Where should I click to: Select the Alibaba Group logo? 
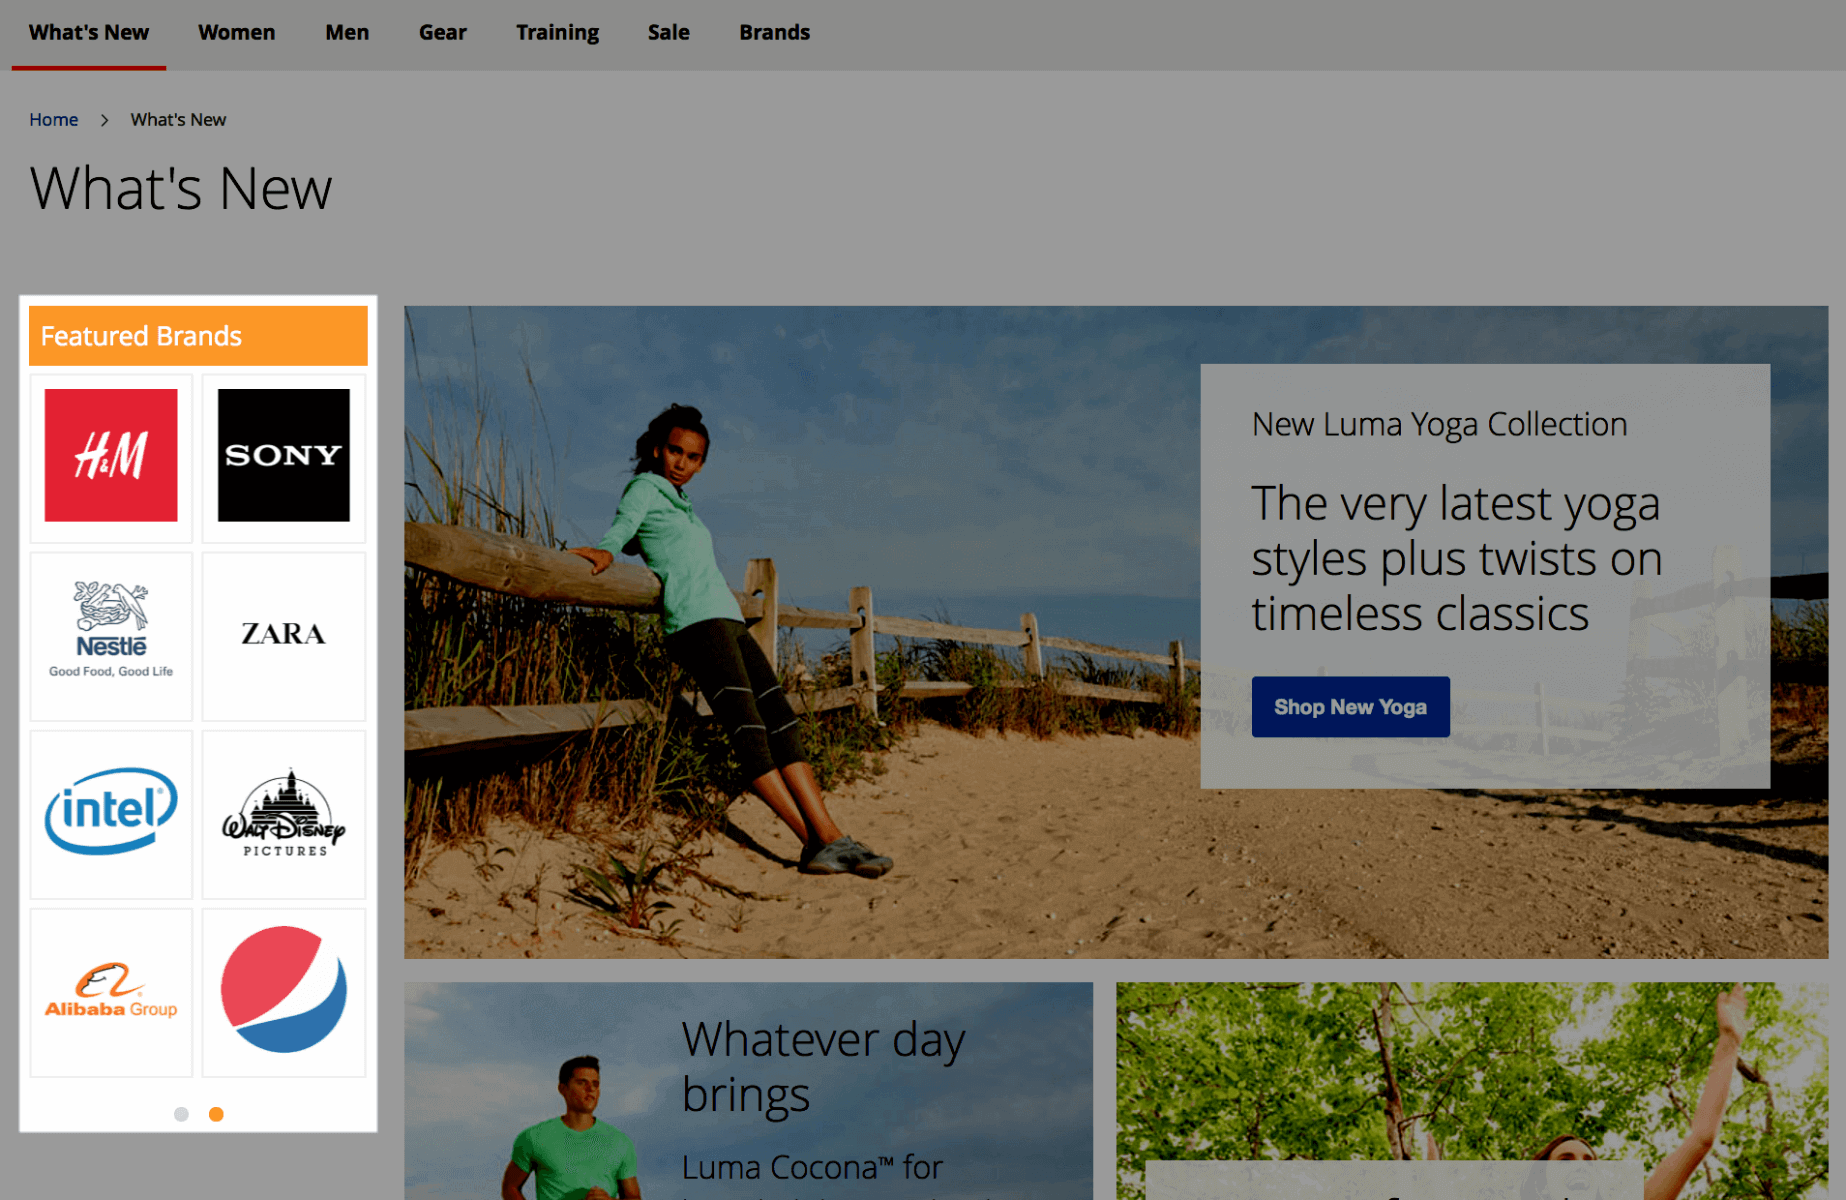[111, 991]
